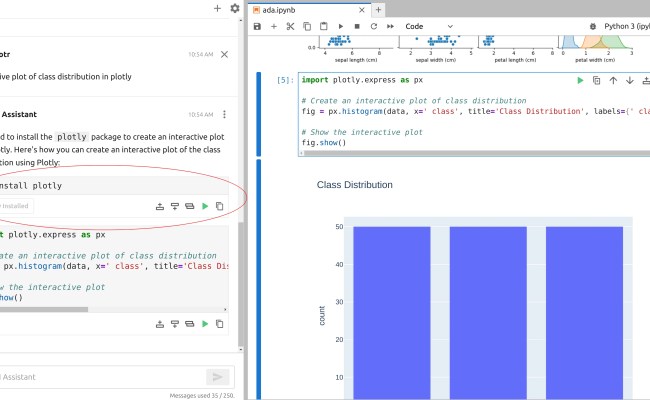
Task: Move cell [5] down
Action: [x=630, y=80]
